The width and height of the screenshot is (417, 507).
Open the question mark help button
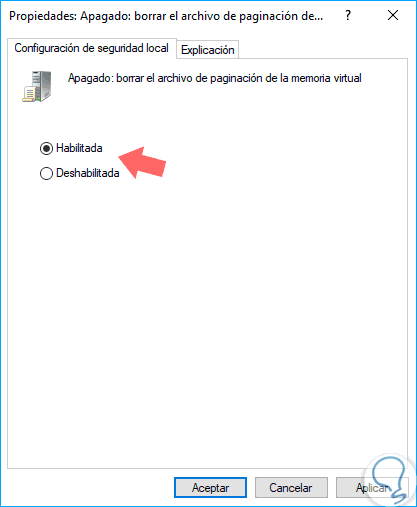348,15
